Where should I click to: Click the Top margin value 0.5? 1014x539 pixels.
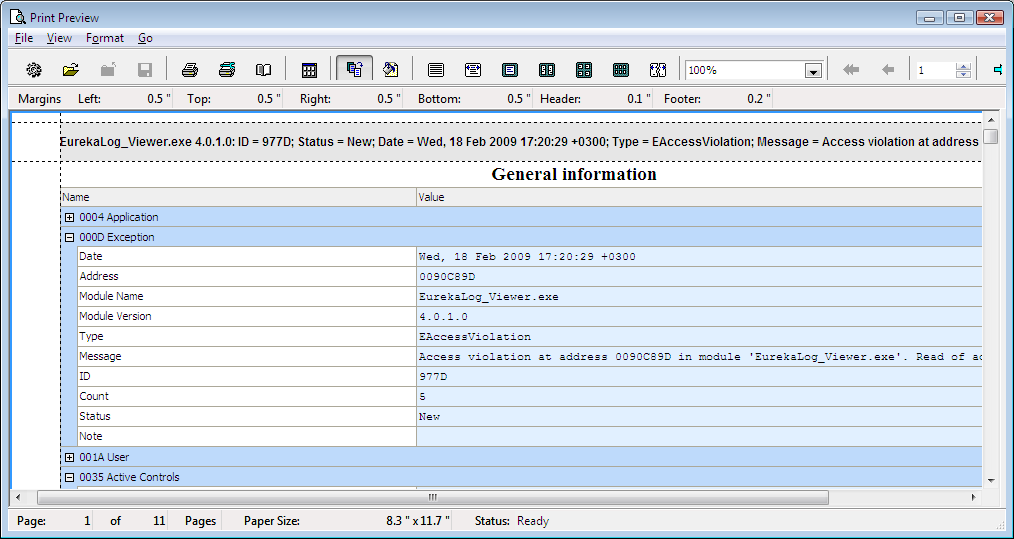(269, 99)
